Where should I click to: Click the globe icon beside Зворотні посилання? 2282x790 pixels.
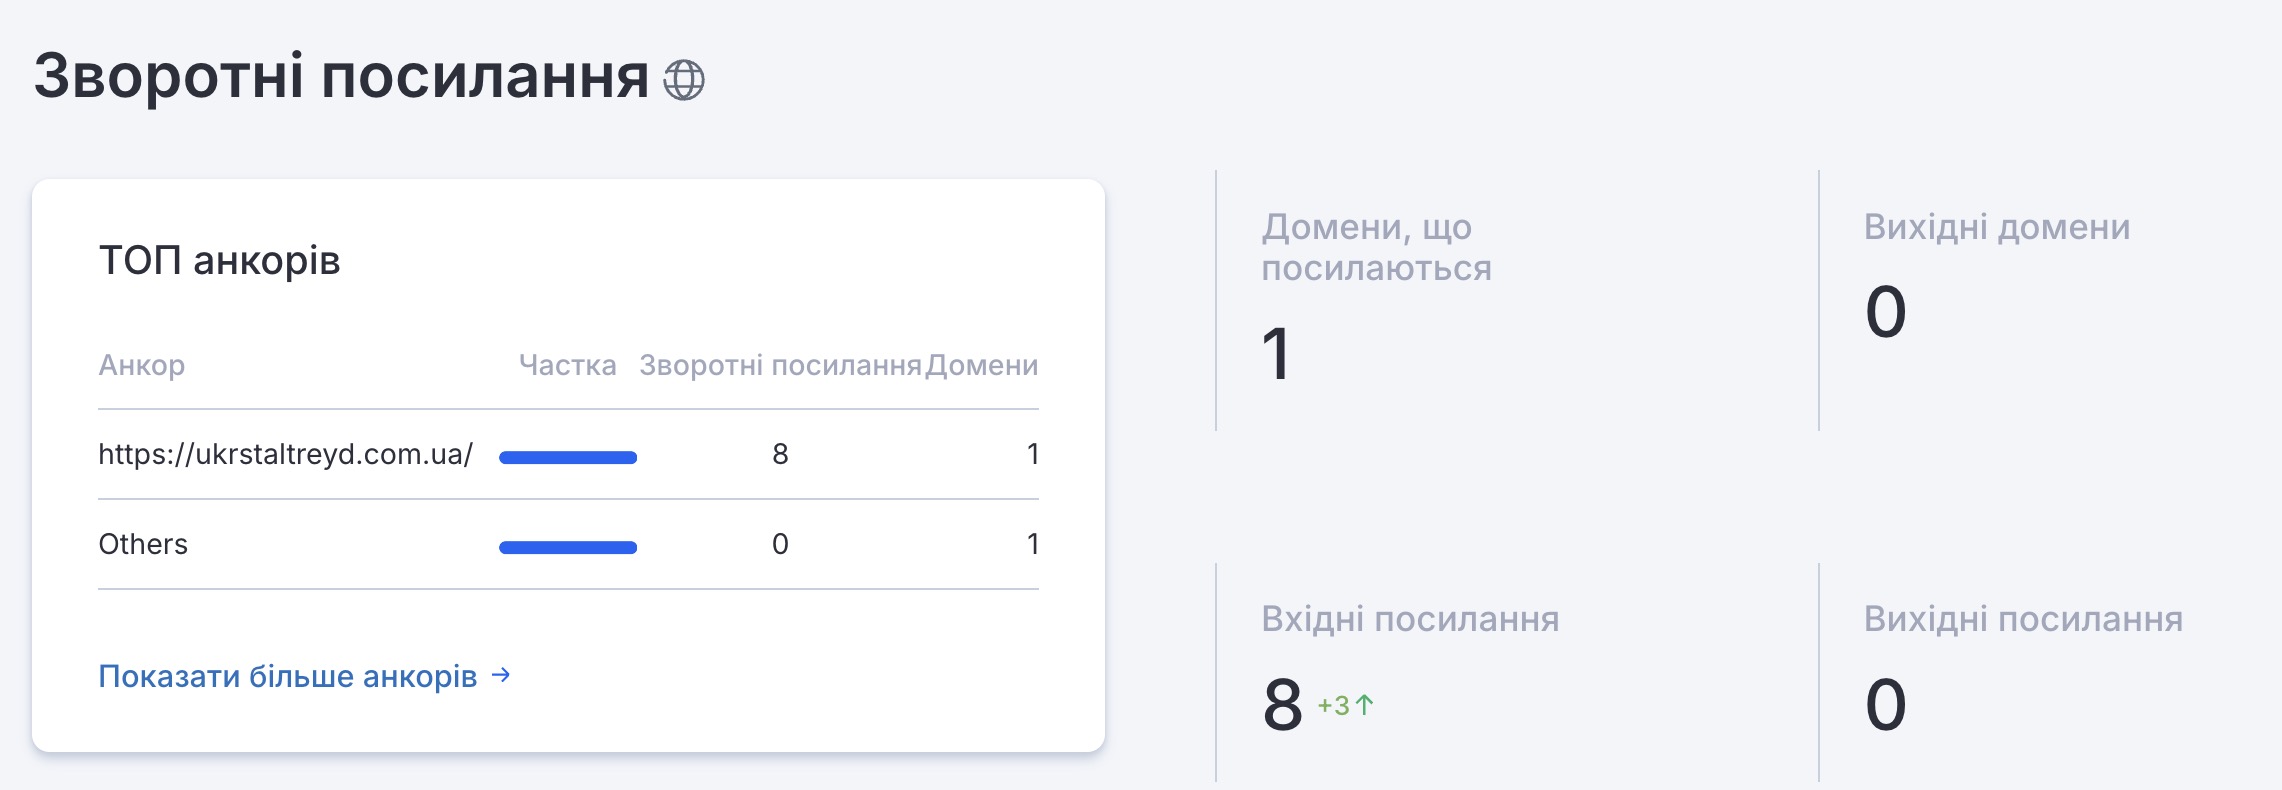684,80
